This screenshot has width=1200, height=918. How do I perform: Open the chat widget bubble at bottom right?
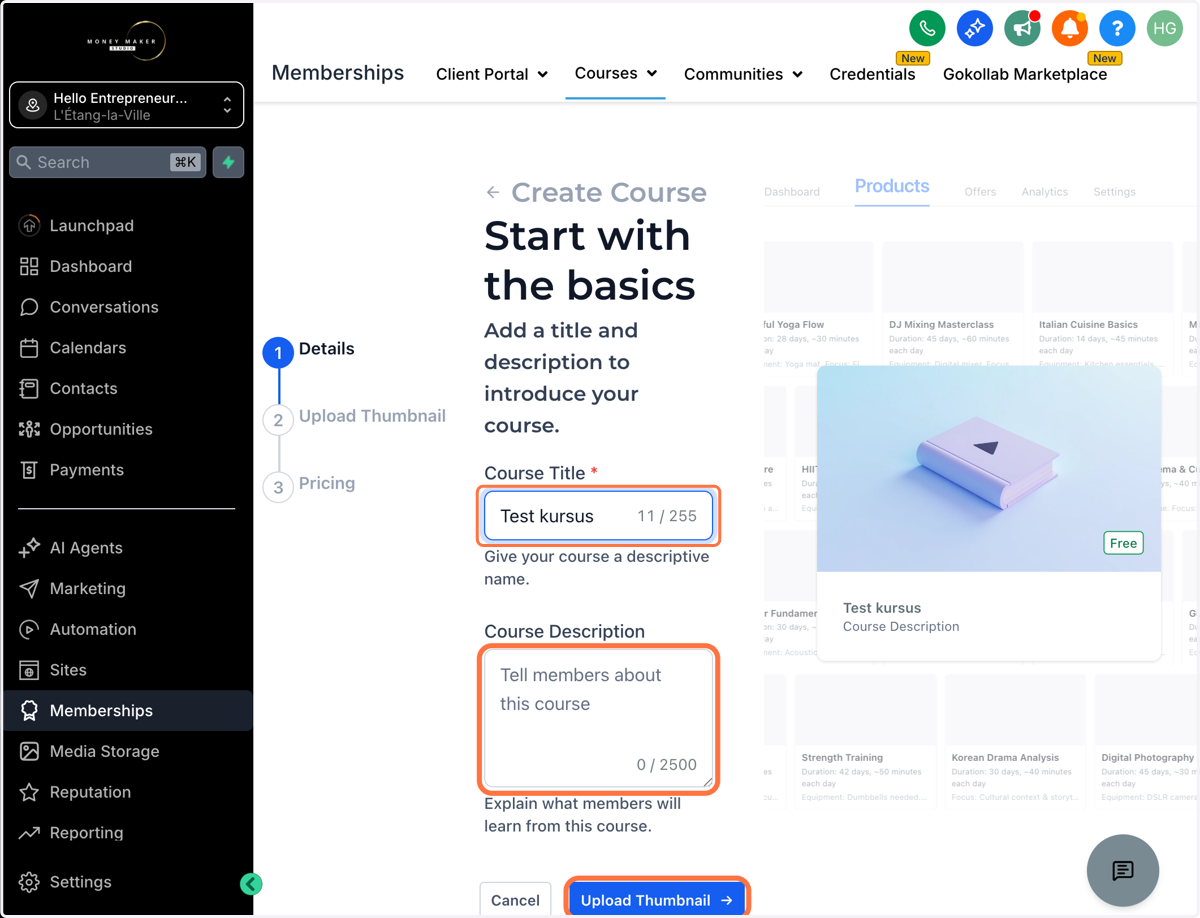pyautogui.click(x=1123, y=870)
